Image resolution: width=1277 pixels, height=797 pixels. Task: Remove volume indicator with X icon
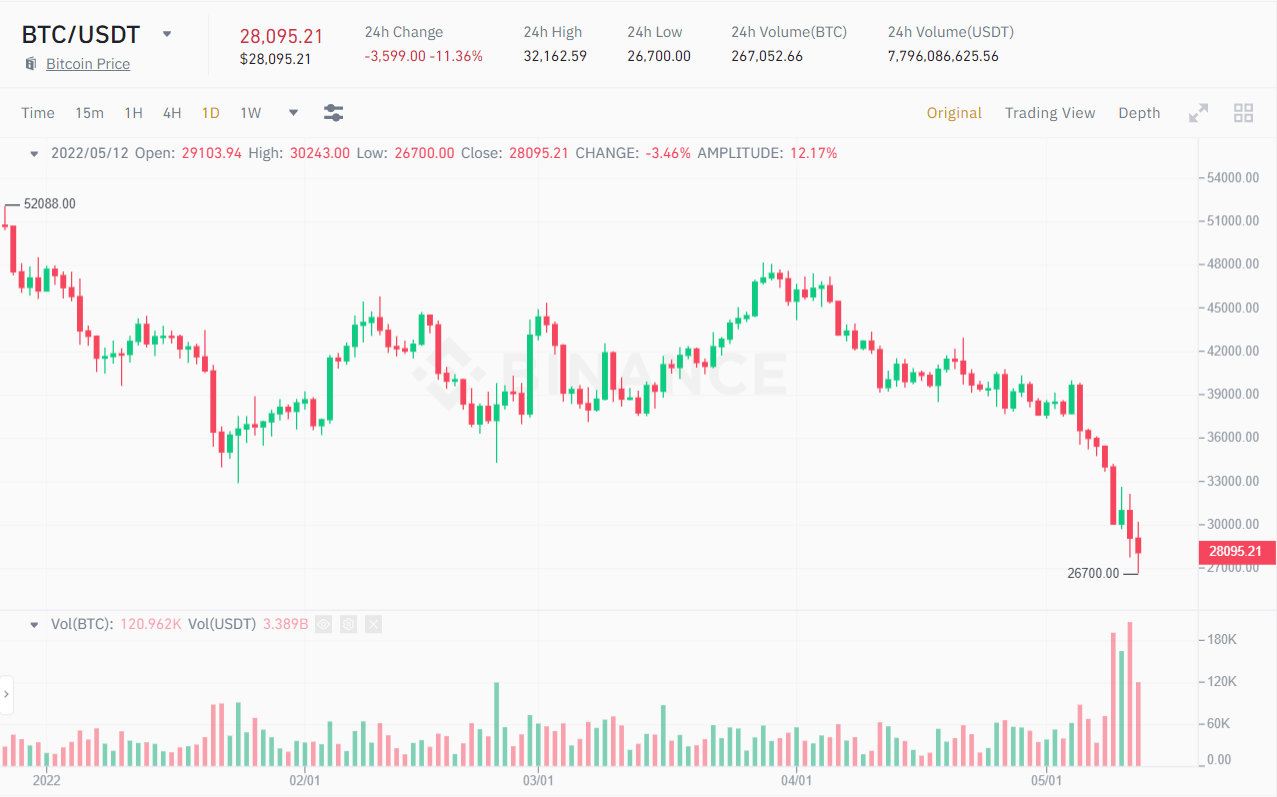click(373, 624)
